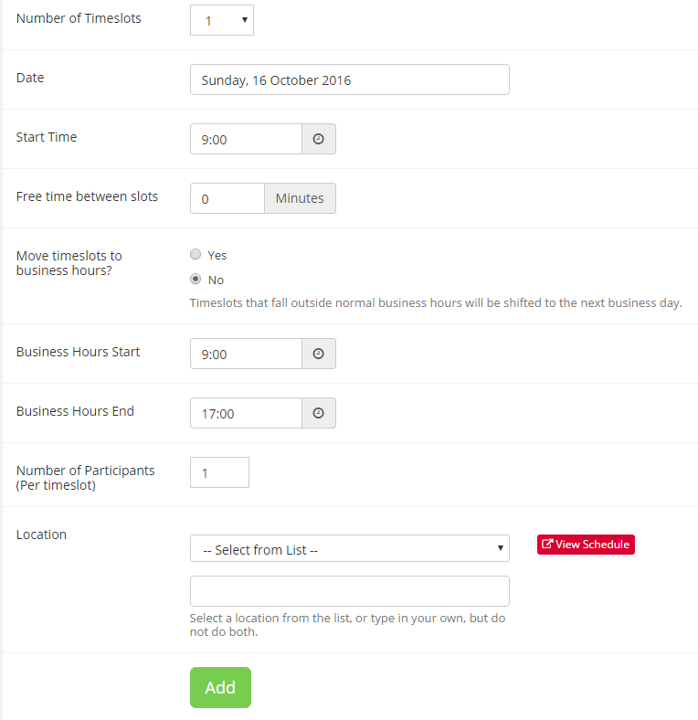
Task: Click the external-link icon in View Schedule
Action: (547, 544)
